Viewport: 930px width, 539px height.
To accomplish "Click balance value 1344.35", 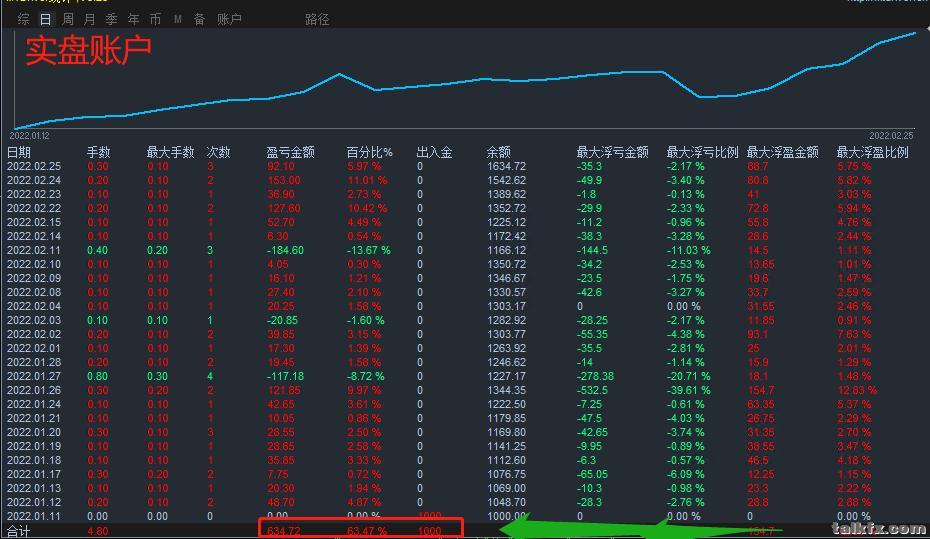I will point(507,390).
